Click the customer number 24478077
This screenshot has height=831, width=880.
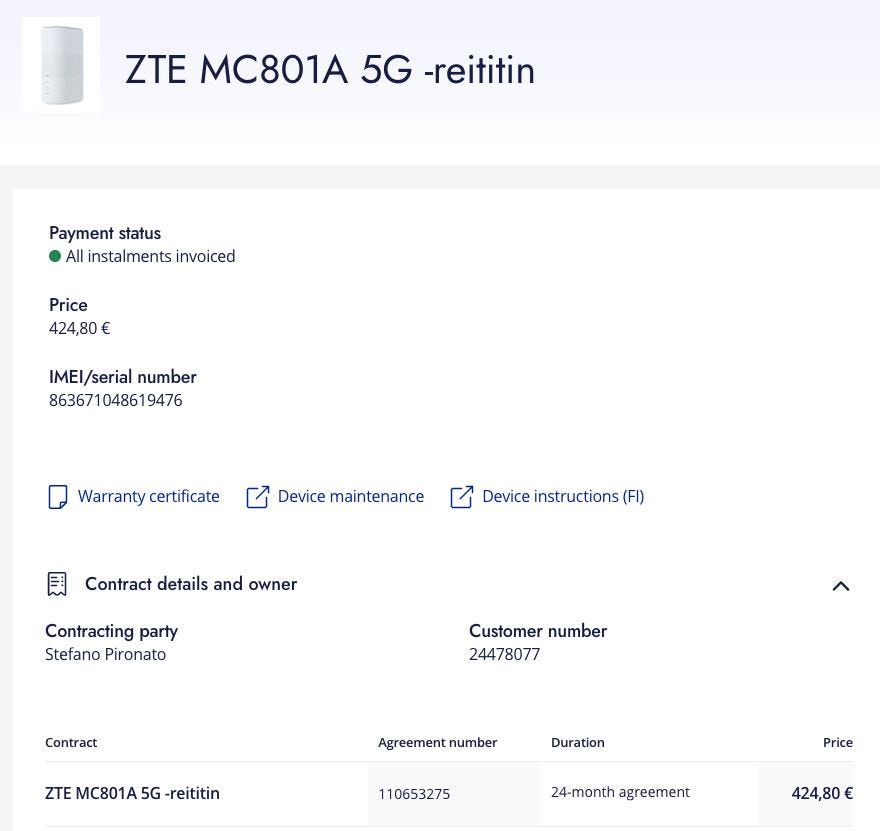click(504, 654)
